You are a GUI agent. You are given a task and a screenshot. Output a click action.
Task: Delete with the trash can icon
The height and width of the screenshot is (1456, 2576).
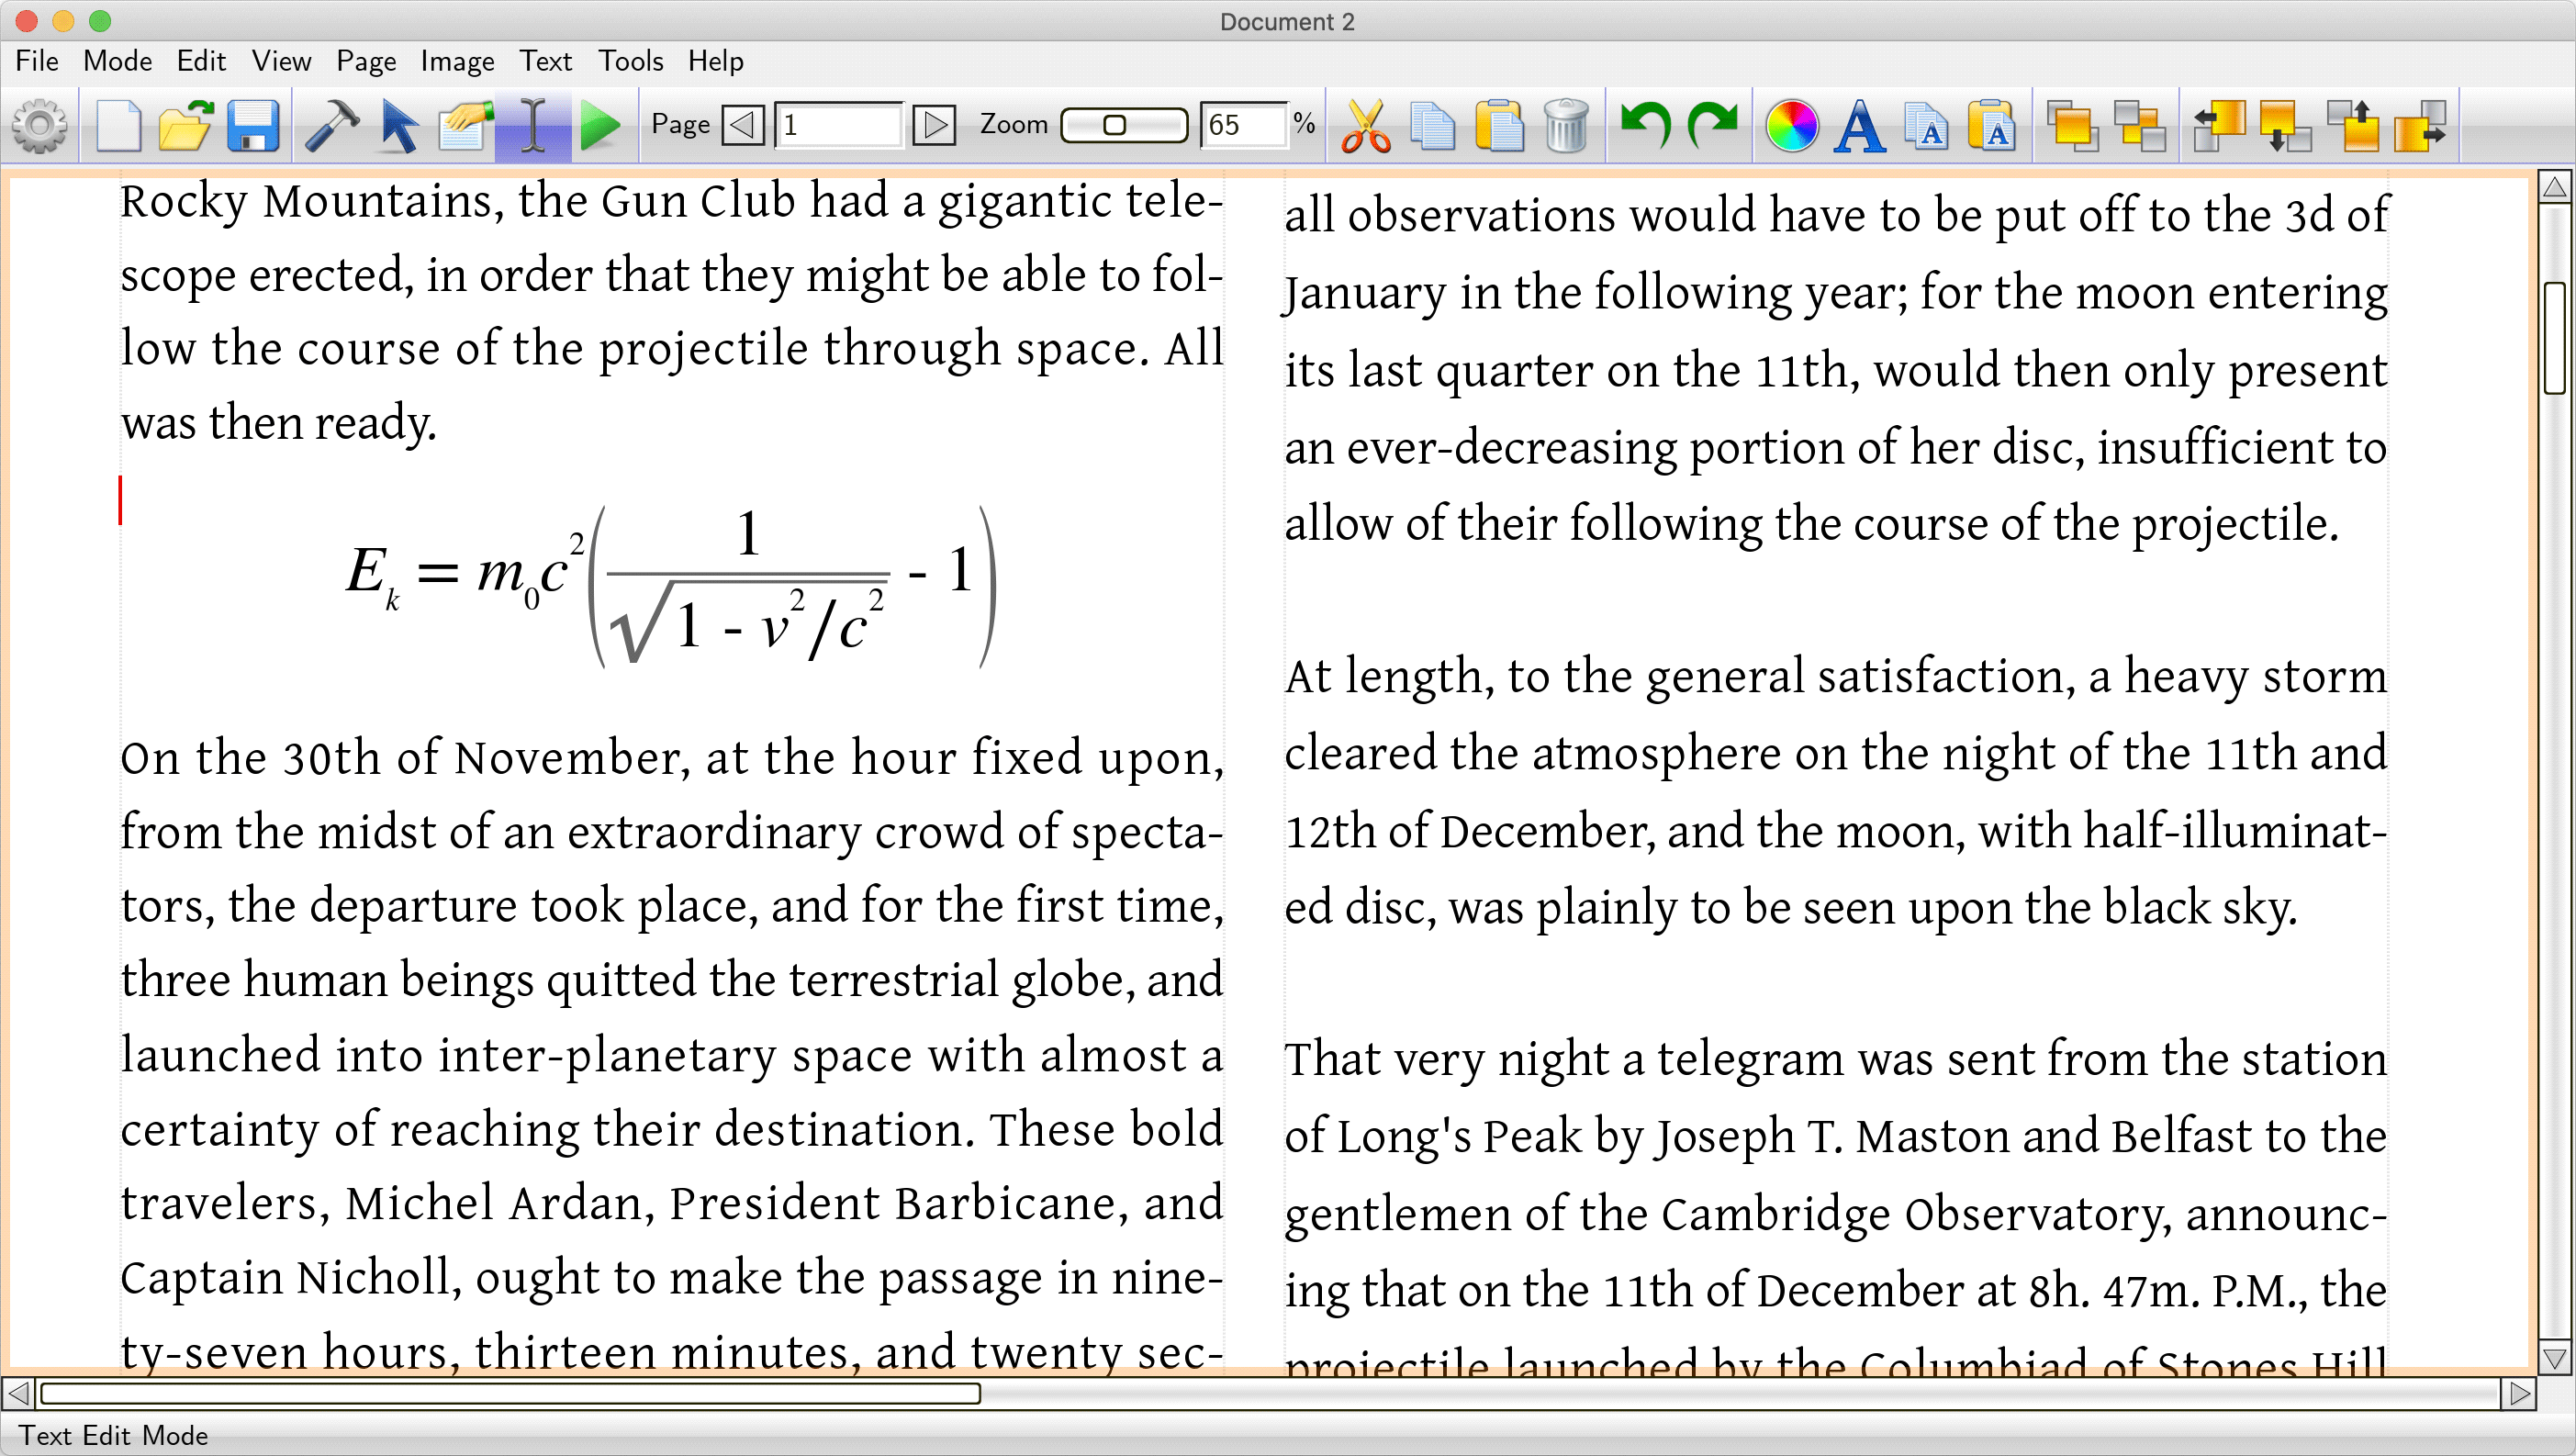[x=1566, y=125]
